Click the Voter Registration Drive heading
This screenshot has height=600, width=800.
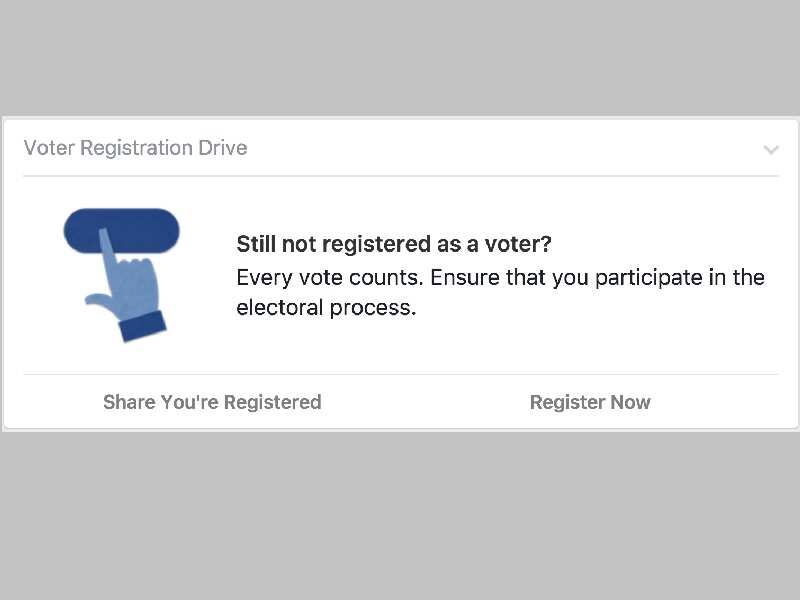coord(135,148)
